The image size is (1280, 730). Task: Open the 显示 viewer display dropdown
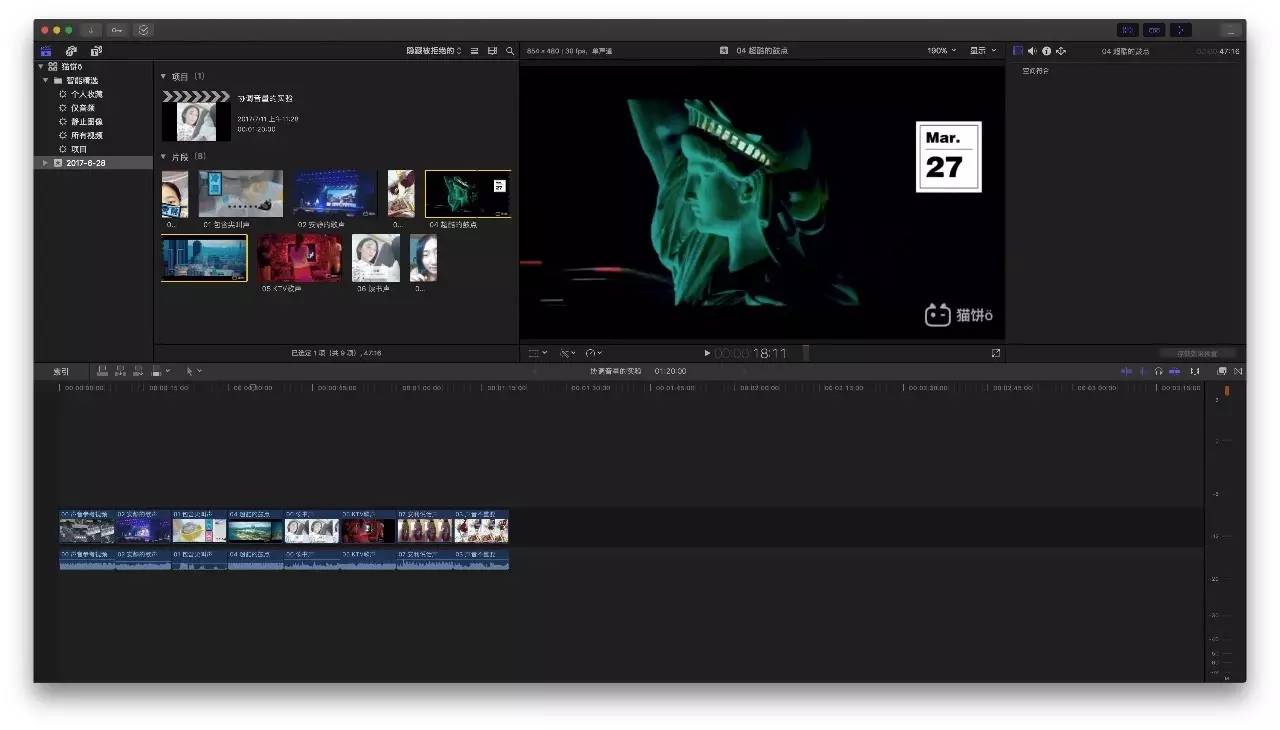983,51
